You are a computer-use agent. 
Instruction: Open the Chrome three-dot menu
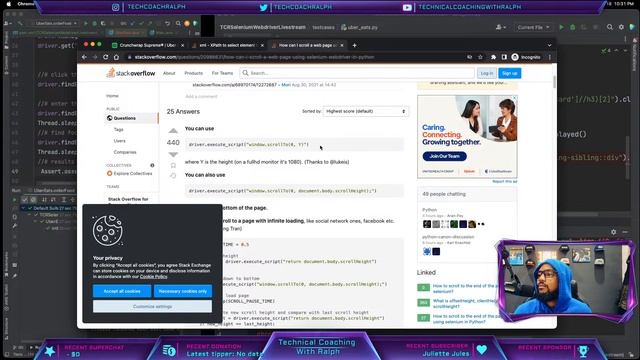549,57
